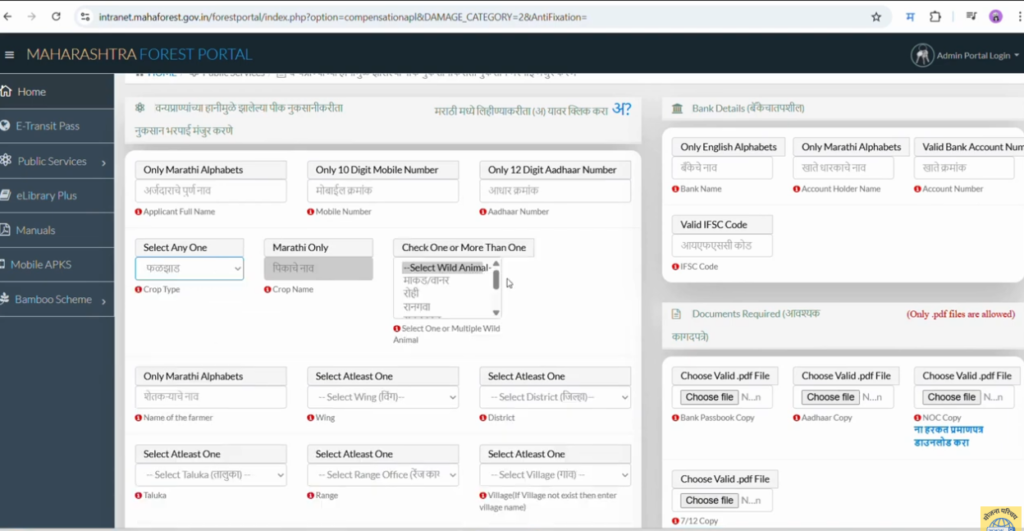The height and width of the screenshot is (531, 1024).
Task: Click the Home icon in sidebar
Action: [x=6, y=91]
